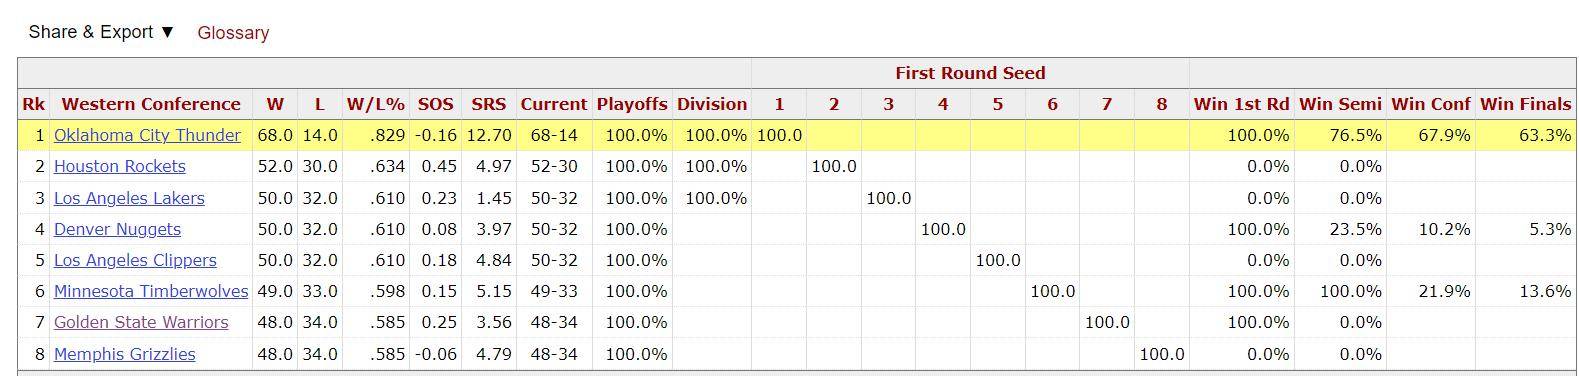Open Los Angeles Lakers team link

129,198
